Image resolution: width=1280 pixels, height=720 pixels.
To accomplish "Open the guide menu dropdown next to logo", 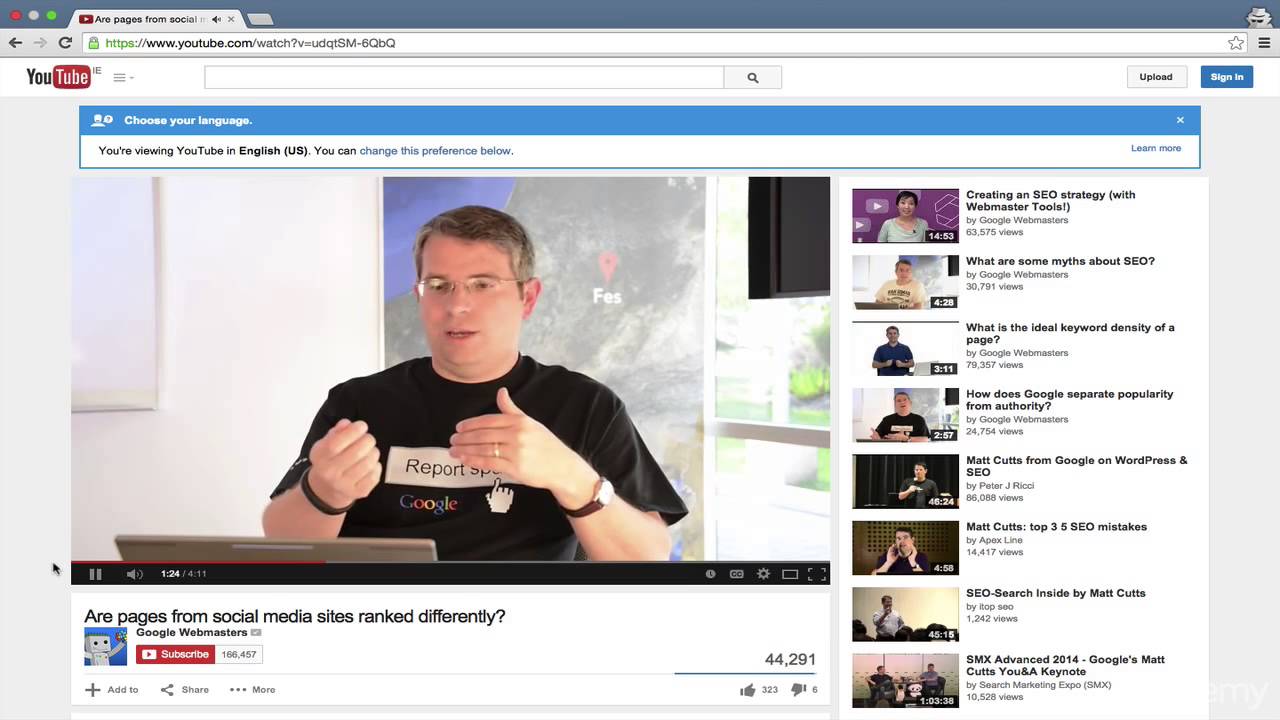I will (x=123, y=78).
